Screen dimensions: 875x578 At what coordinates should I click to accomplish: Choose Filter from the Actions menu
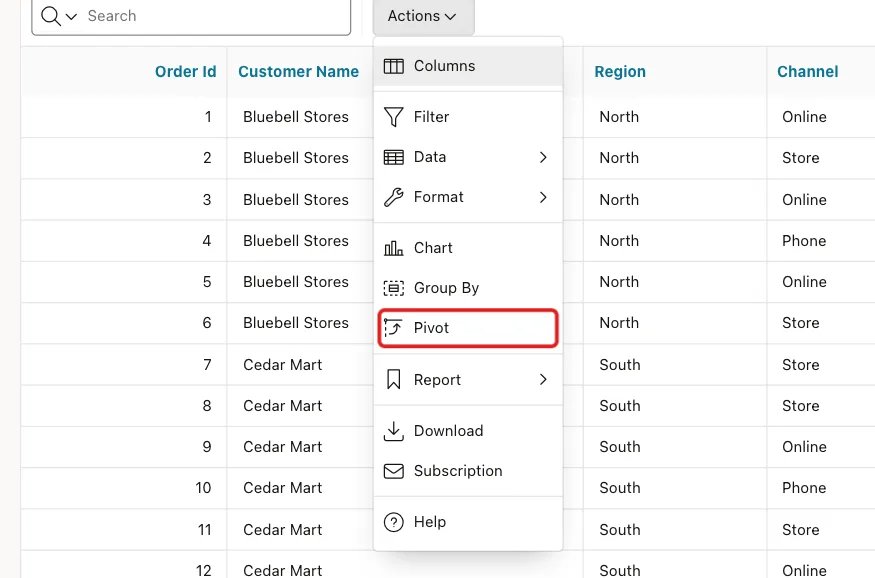(x=468, y=117)
